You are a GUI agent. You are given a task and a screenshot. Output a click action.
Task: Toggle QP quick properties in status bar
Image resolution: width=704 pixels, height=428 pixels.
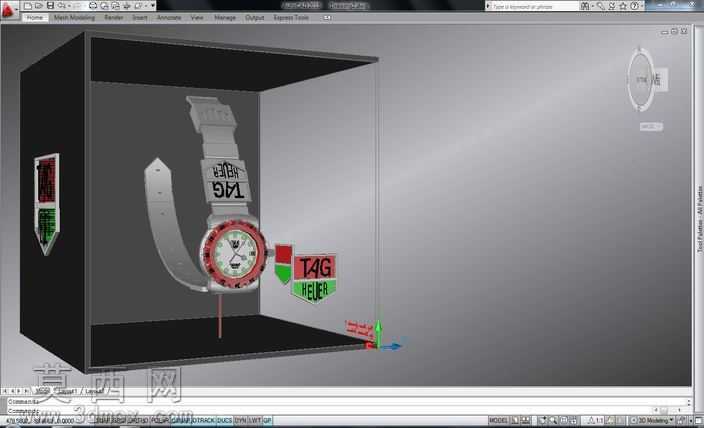[x=267, y=421]
